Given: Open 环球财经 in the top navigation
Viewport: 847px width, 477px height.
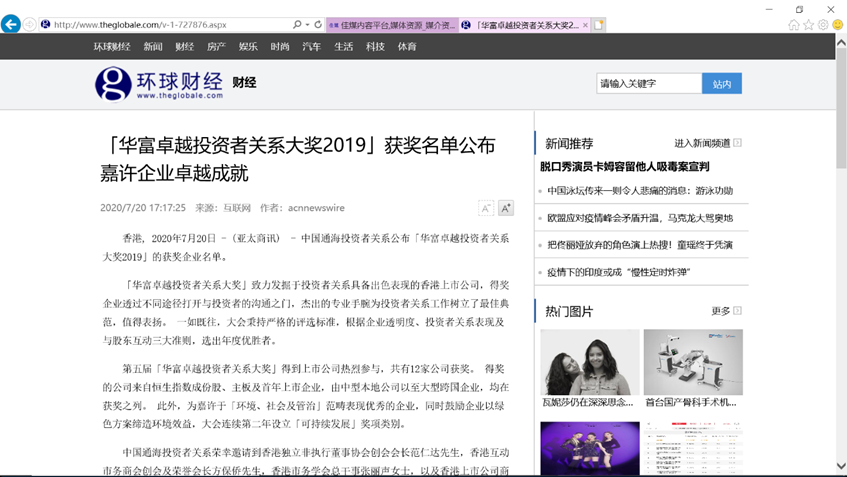Looking at the screenshot, I should coord(112,46).
